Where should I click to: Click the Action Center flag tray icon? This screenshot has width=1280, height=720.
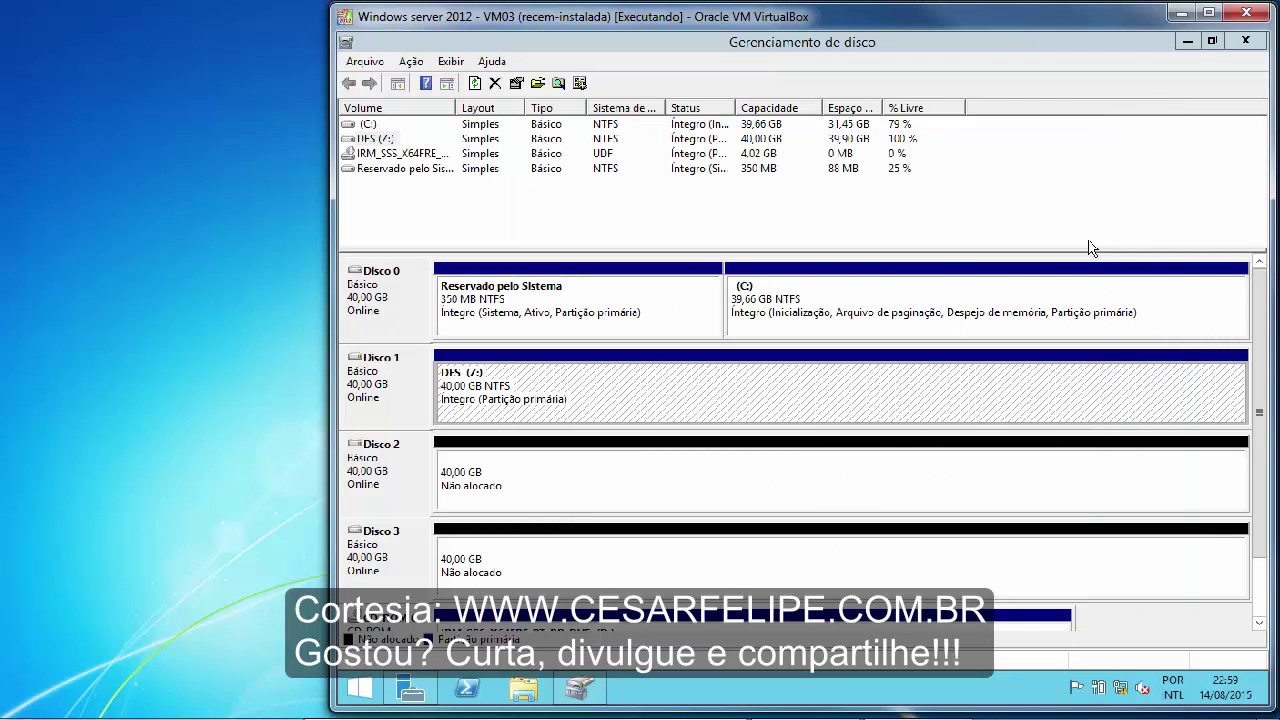pos(1076,688)
